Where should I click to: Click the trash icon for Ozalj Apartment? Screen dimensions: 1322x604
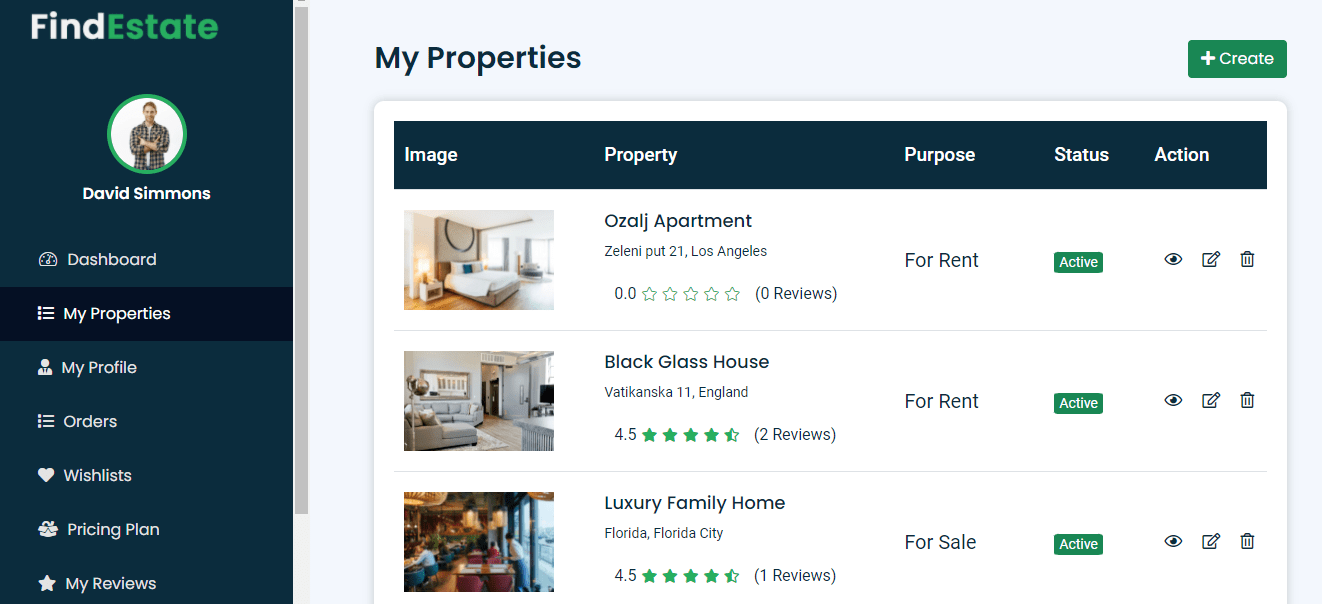click(1247, 259)
